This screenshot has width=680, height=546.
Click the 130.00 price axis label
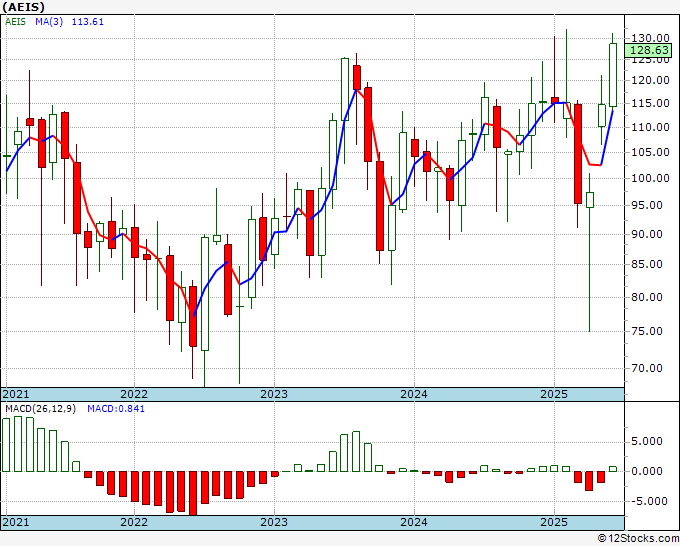(x=650, y=38)
